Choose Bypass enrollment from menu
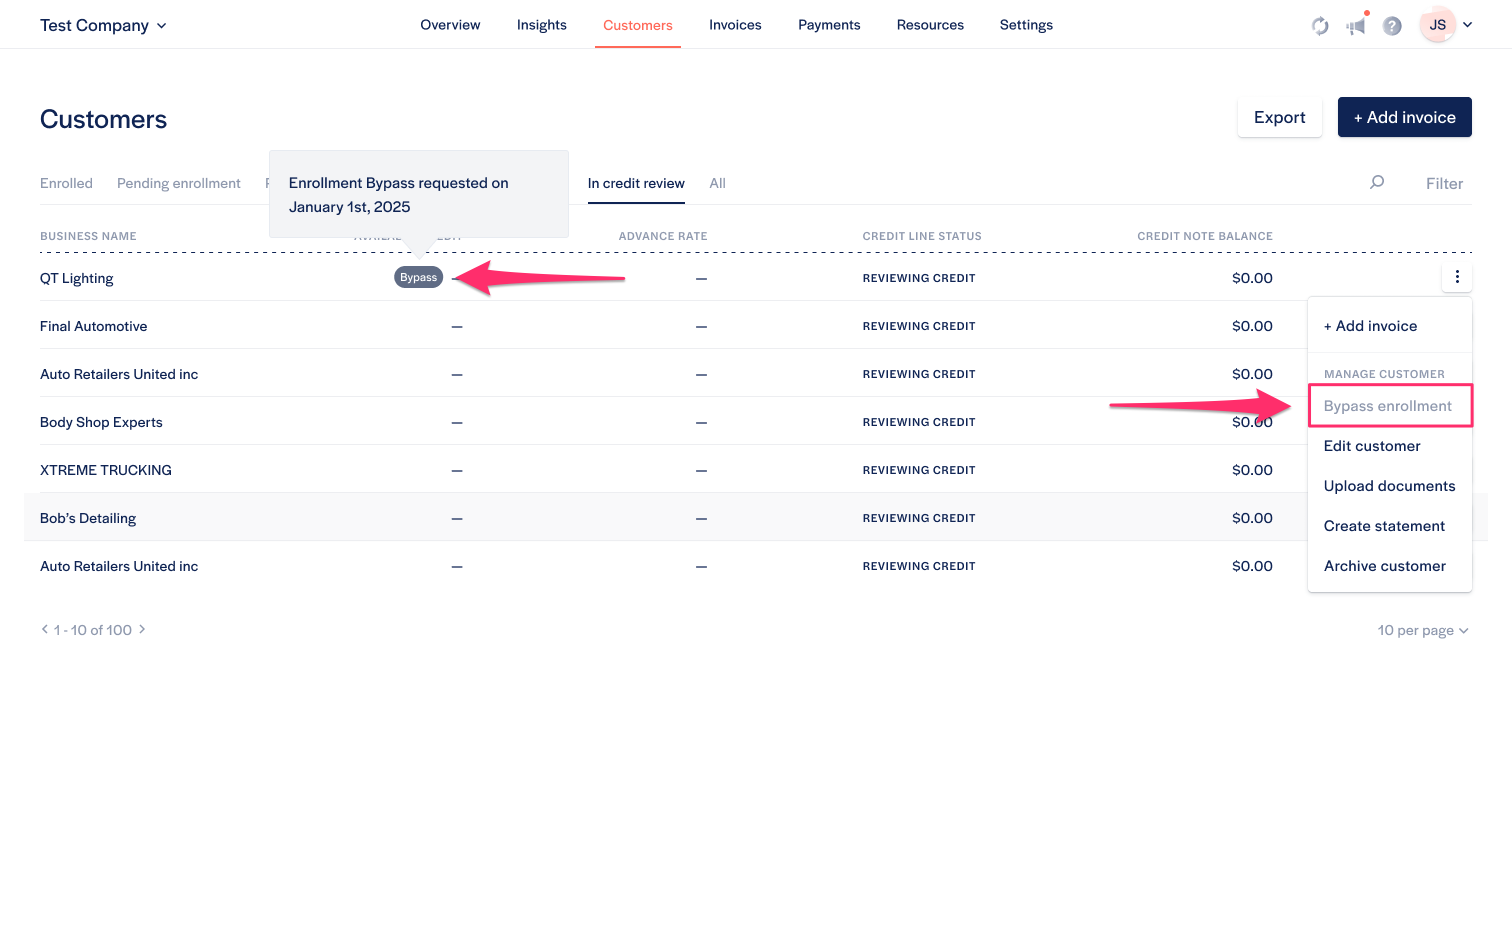Screen dimensions: 1512x938 [1387, 406]
